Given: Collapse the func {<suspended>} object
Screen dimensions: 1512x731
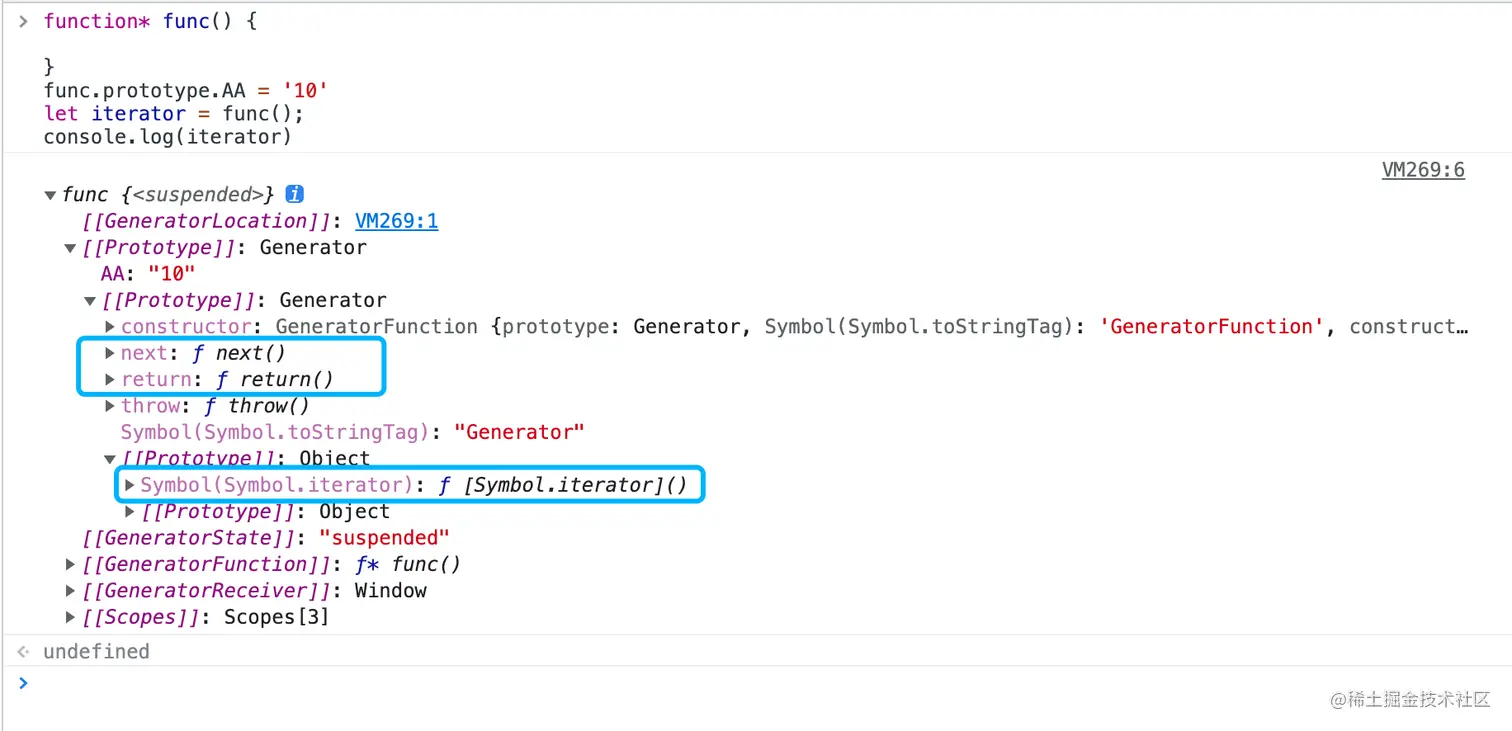Looking at the screenshot, I should click(x=50, y=195).
